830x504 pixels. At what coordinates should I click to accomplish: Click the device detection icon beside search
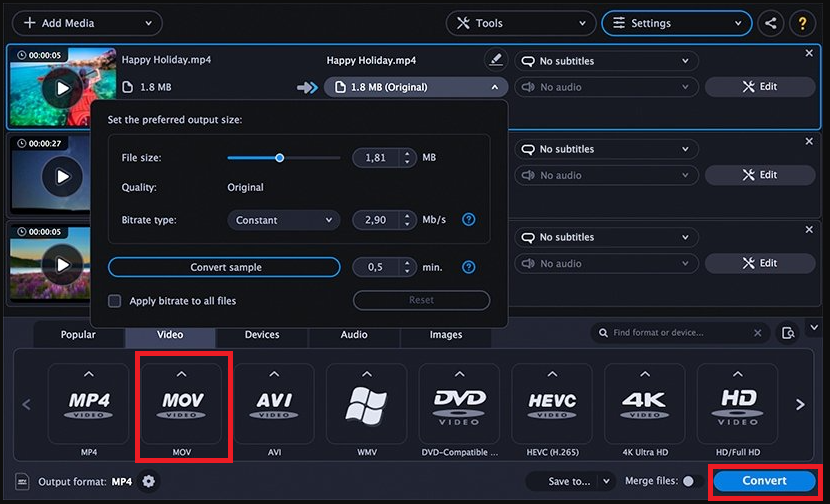point(788,333)
